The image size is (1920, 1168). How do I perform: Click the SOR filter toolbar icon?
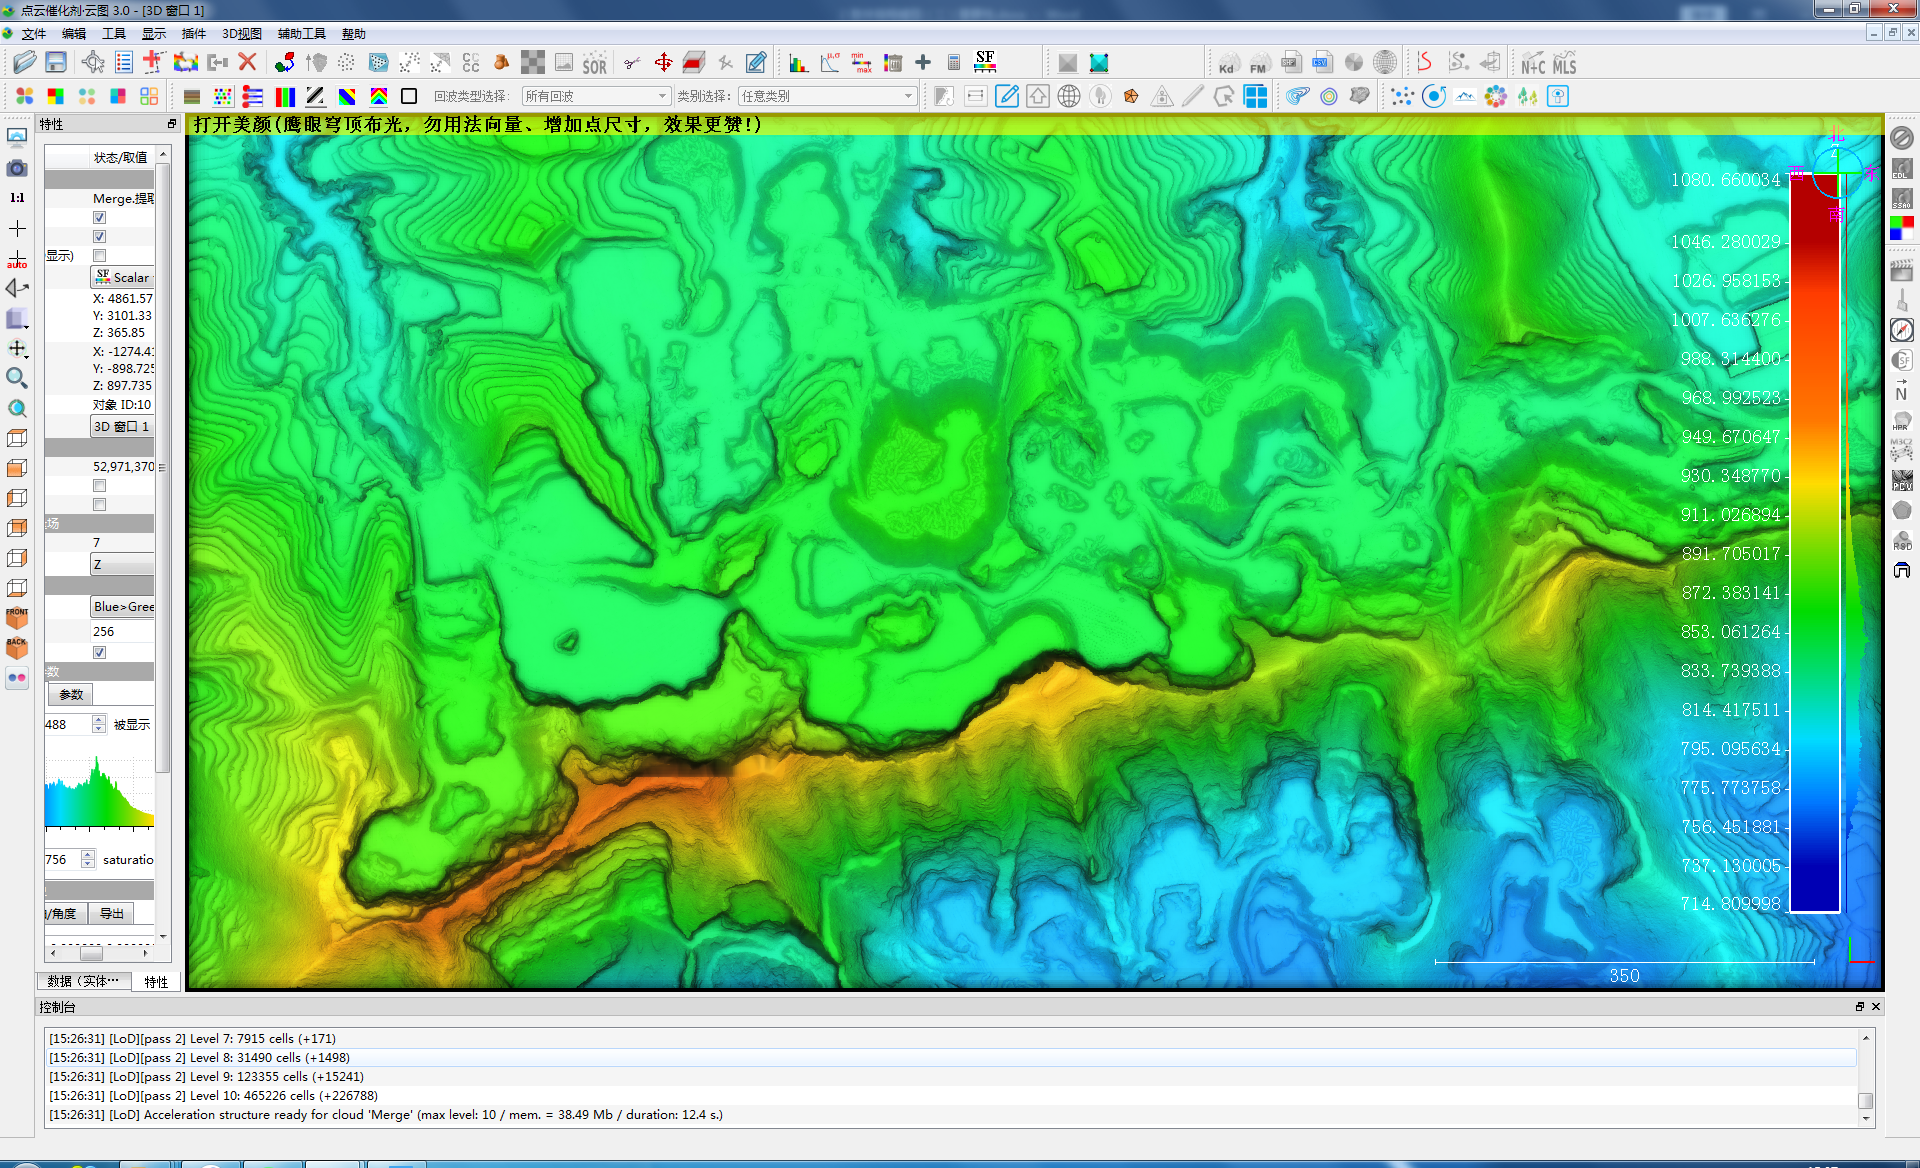(594, 64)
